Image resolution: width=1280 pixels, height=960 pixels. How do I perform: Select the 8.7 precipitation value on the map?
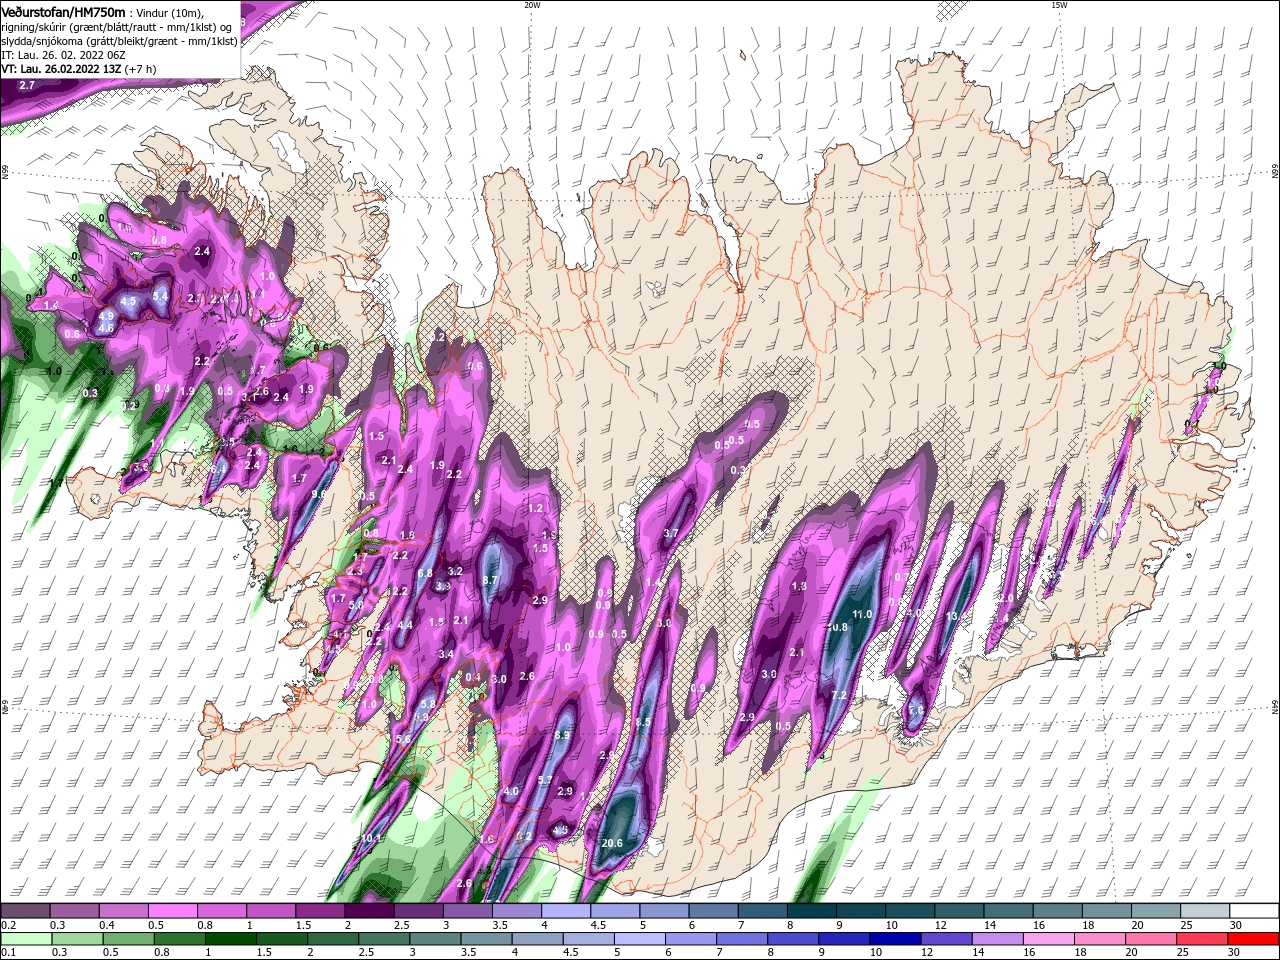coord(490,580)
